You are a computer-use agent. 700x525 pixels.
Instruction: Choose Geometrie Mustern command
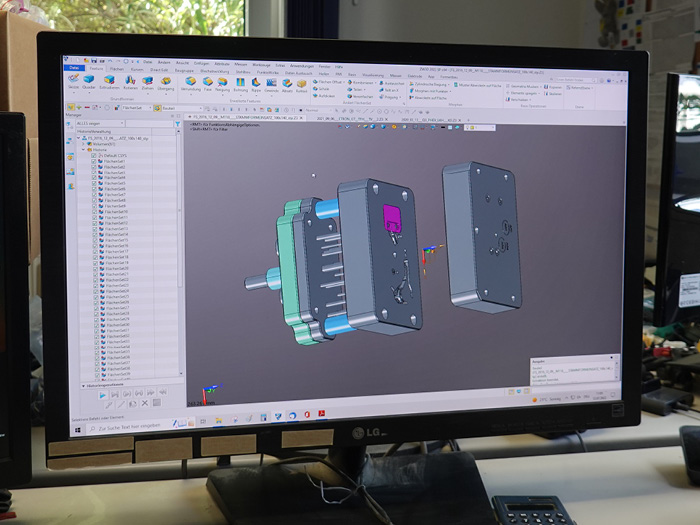pos(522,86)
